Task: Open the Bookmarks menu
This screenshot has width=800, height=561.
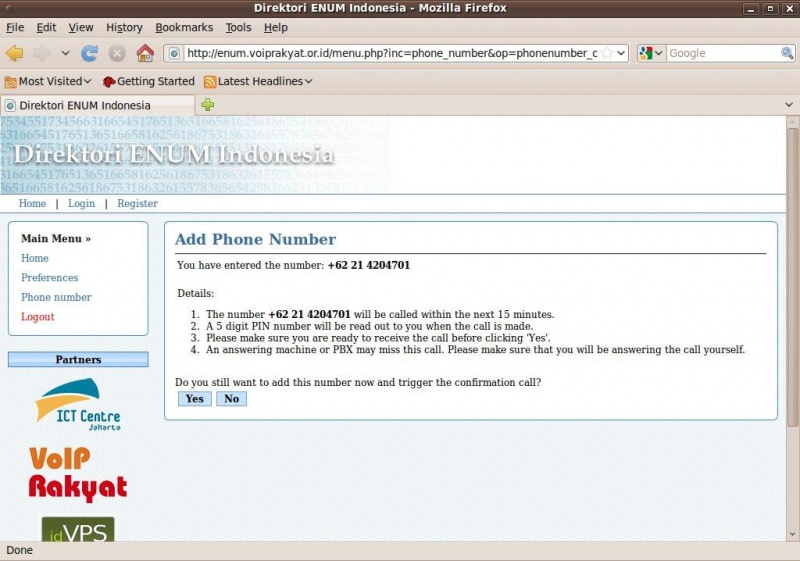Action: click(x=184, y=27)
